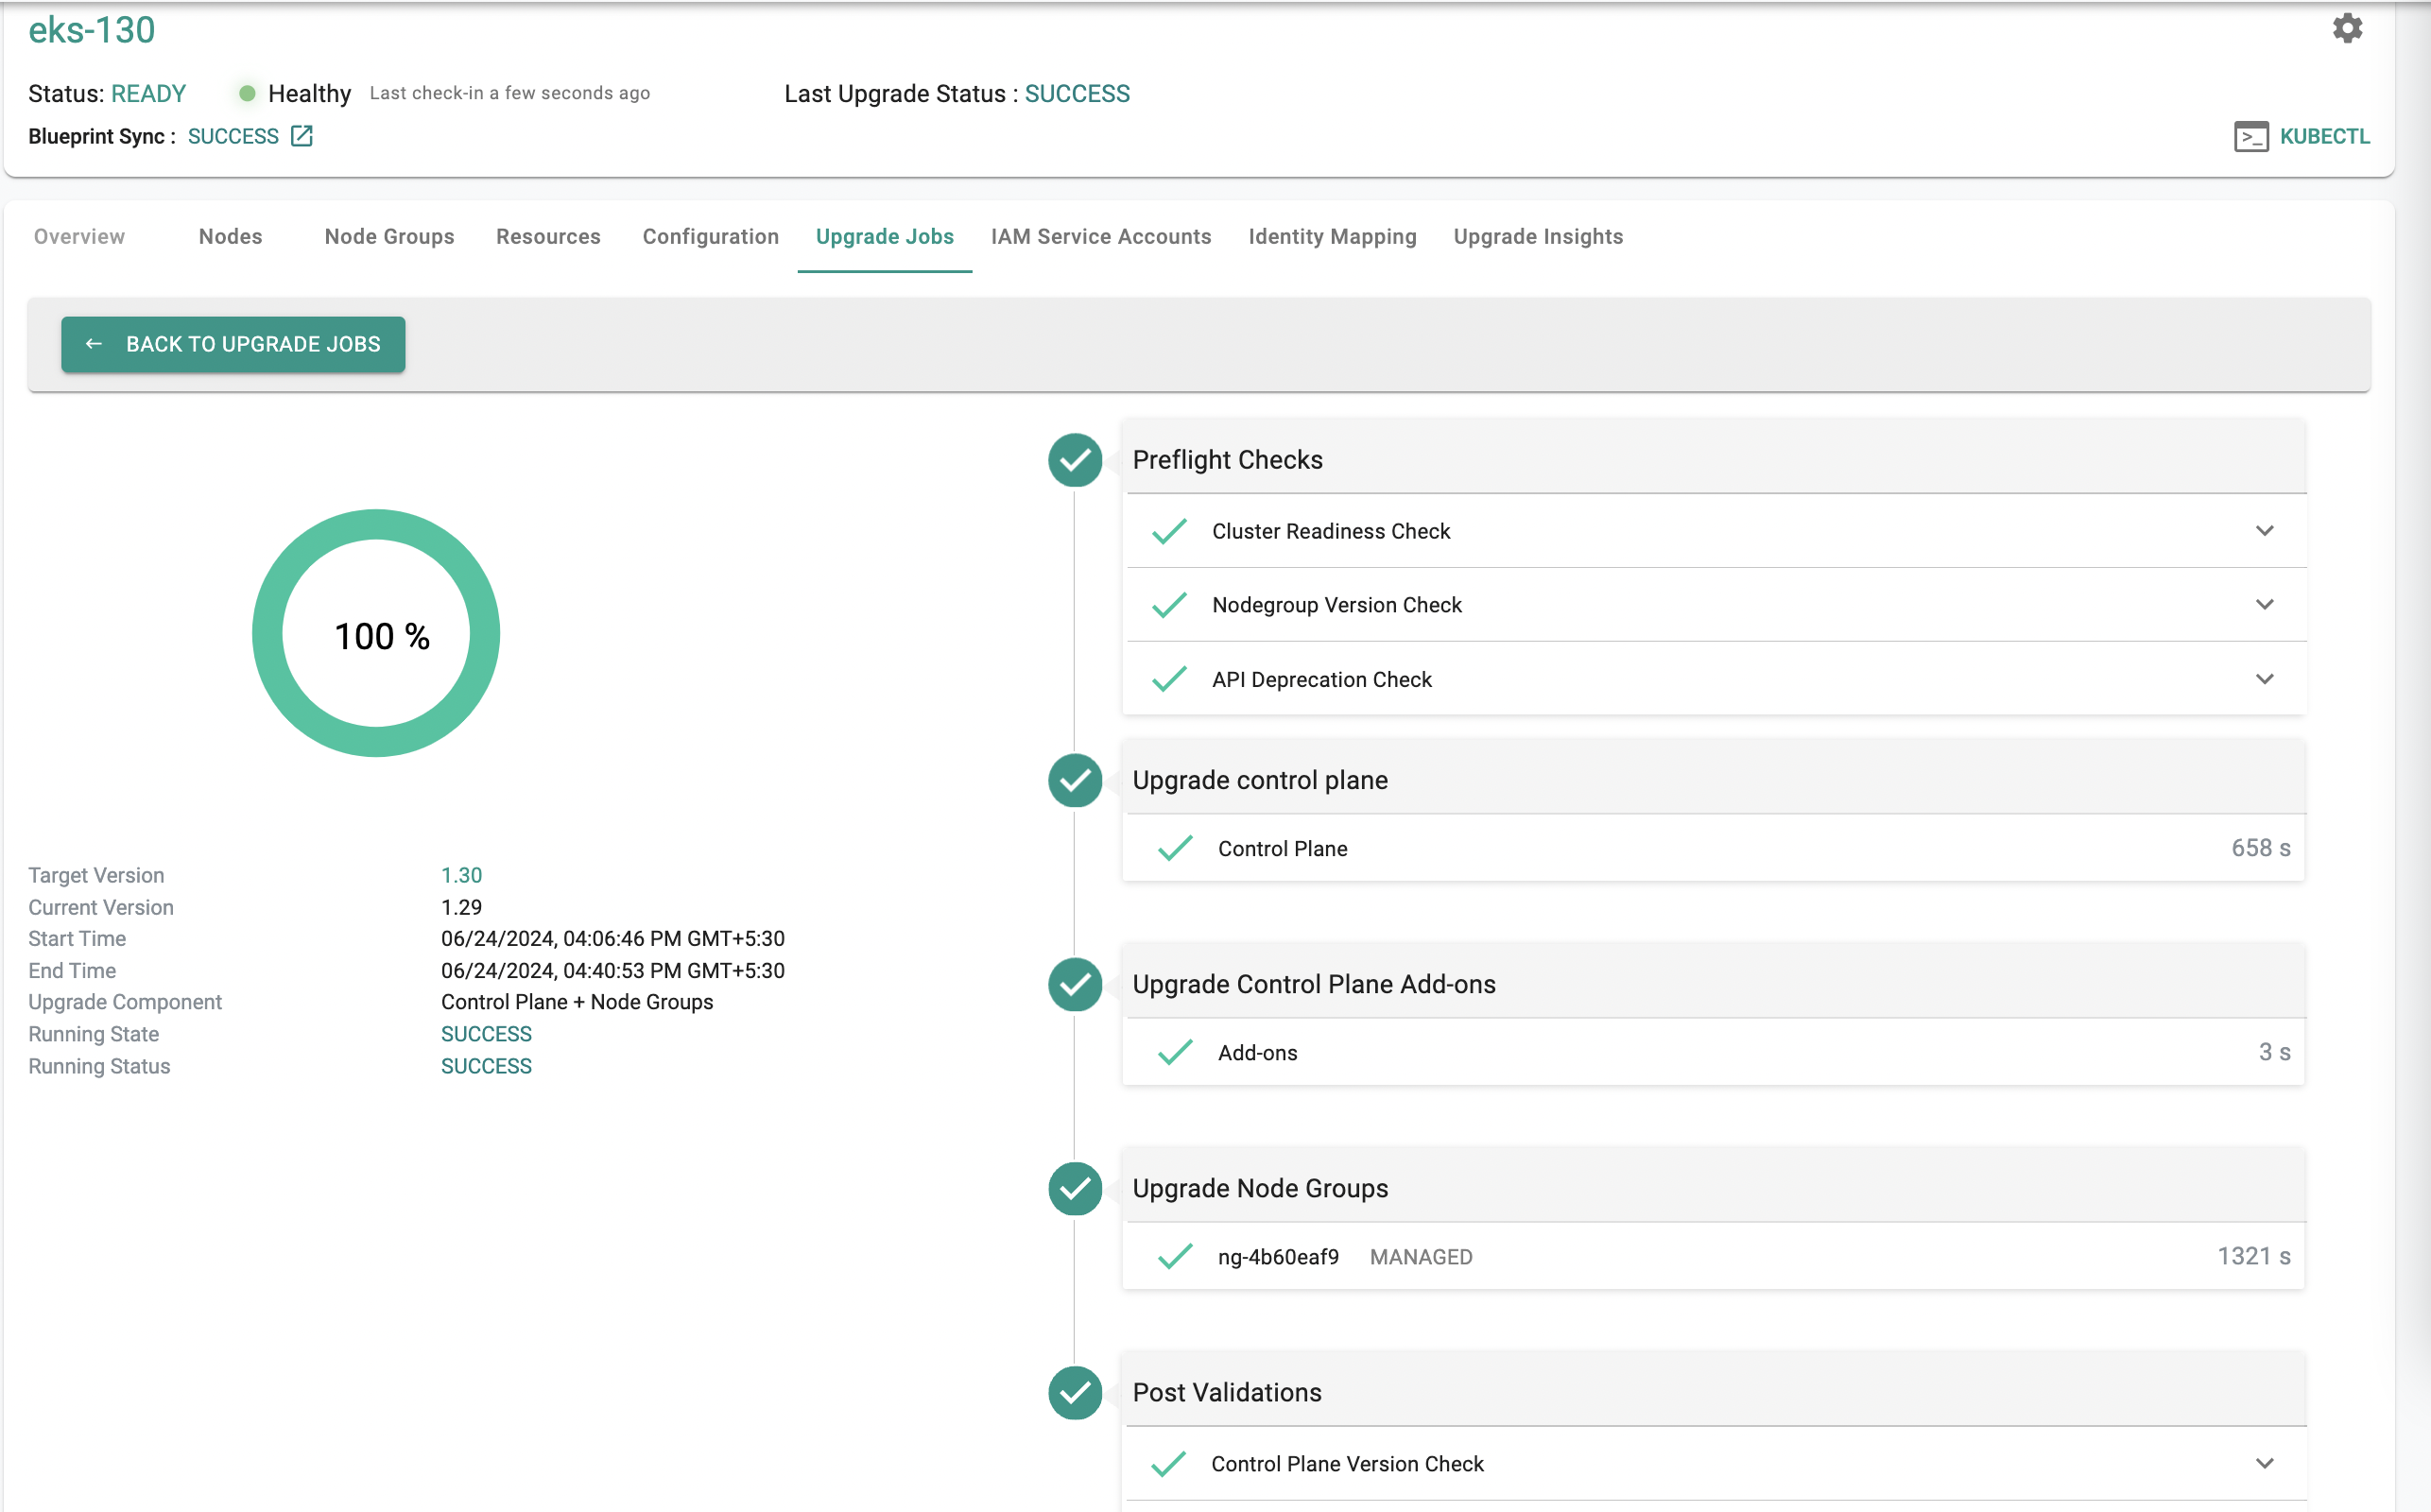Click the Upgrade Node Groups checkmark icon
2431x1512 pixels.
pos(1077,1188)
